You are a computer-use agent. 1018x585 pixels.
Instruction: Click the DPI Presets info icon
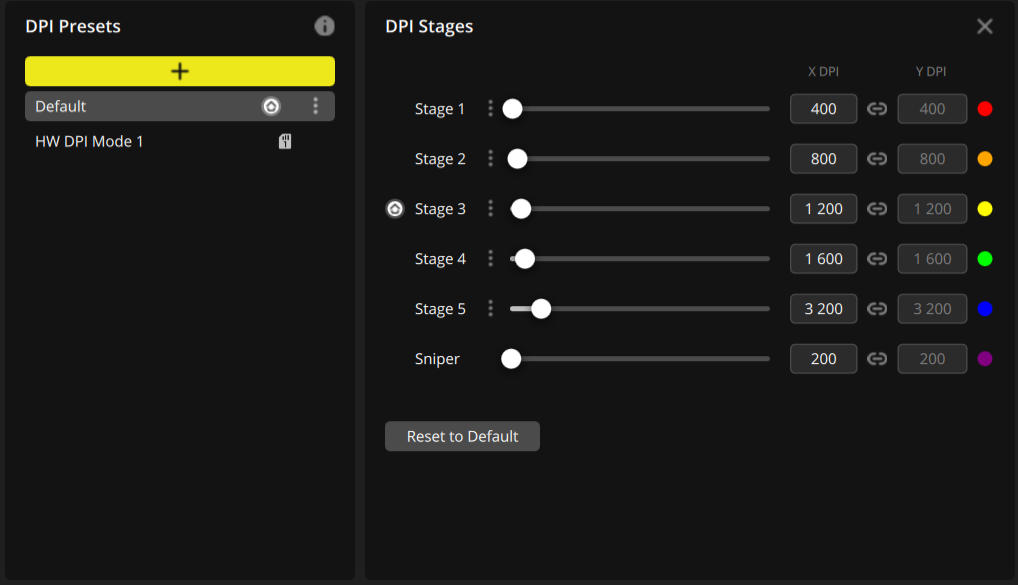click(324, 26)
